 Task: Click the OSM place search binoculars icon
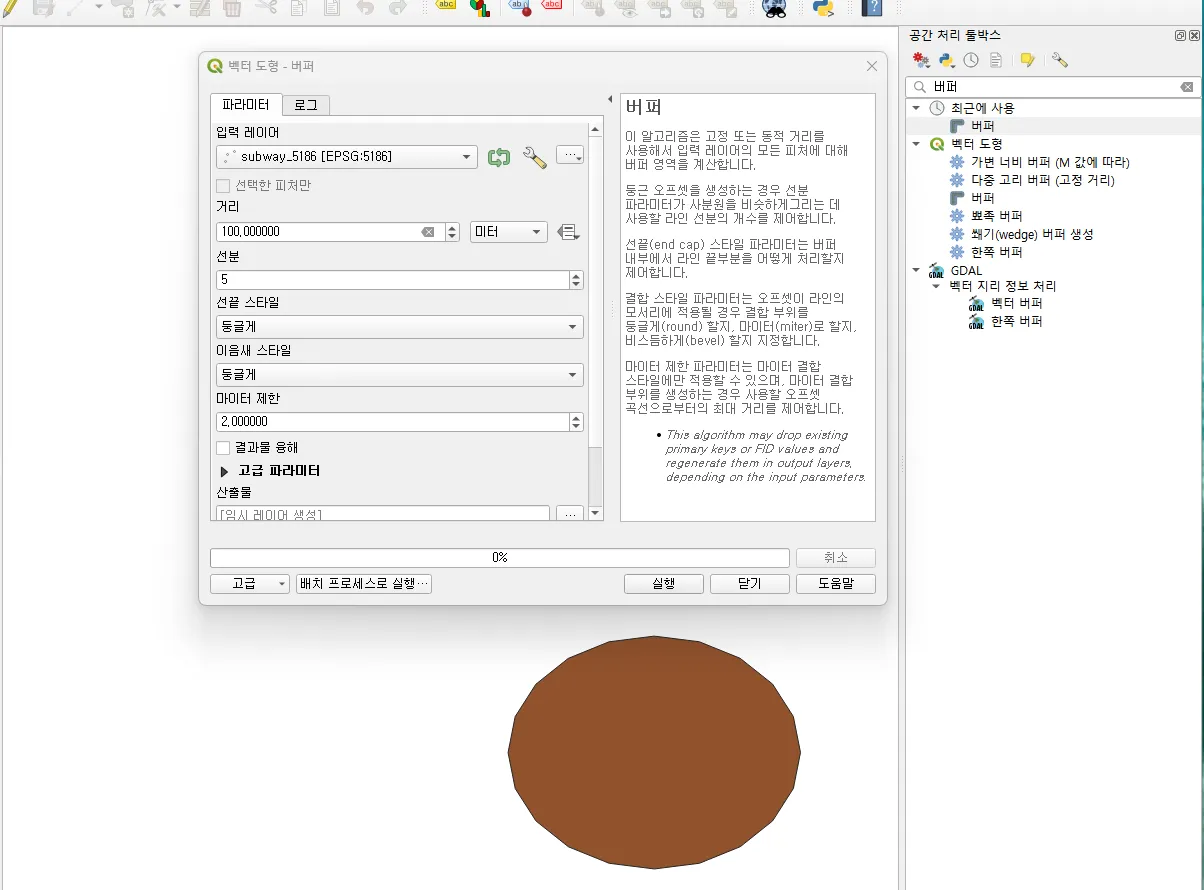(x=775, y=10)
